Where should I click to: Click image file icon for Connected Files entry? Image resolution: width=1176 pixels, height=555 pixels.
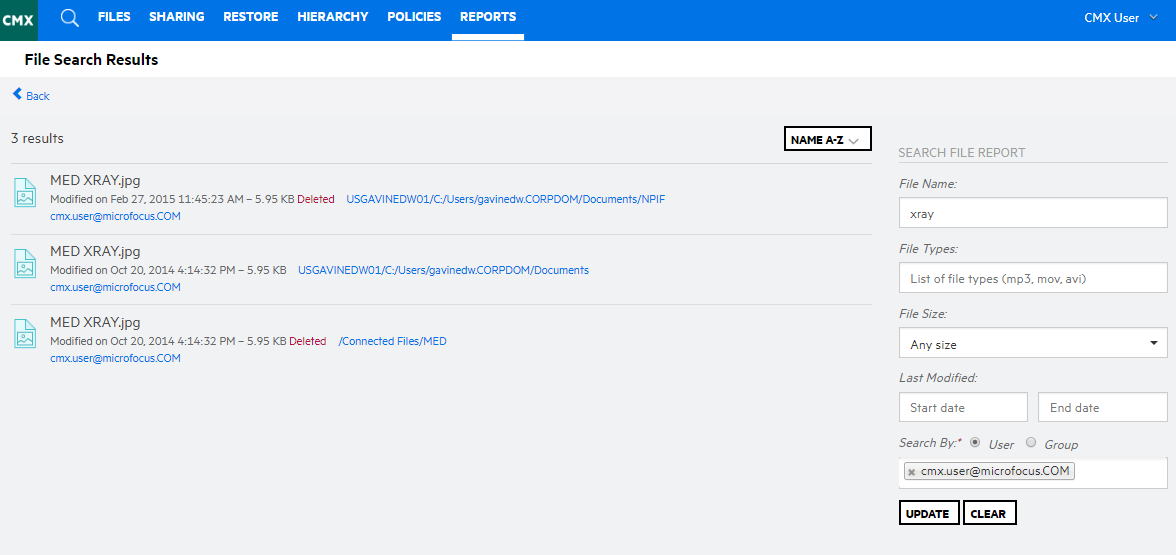26,333
